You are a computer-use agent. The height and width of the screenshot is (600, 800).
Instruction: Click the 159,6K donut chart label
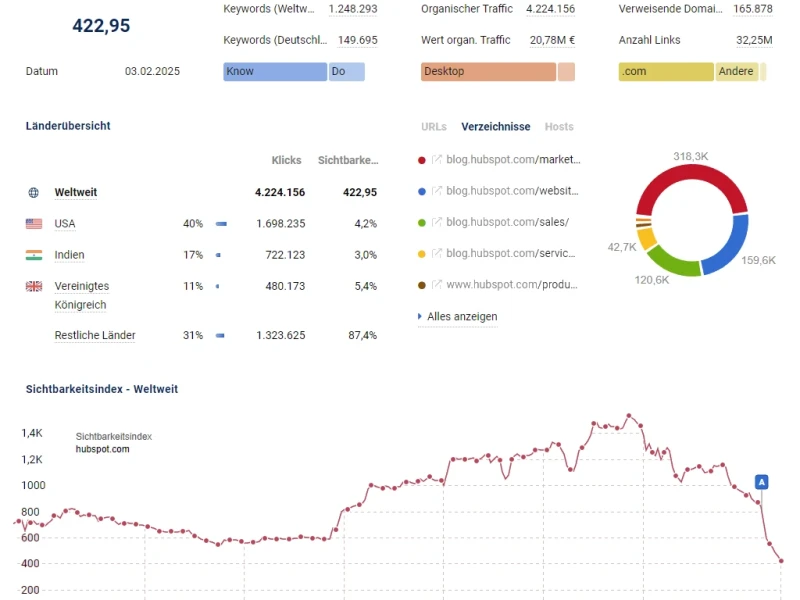pos(758,260)
